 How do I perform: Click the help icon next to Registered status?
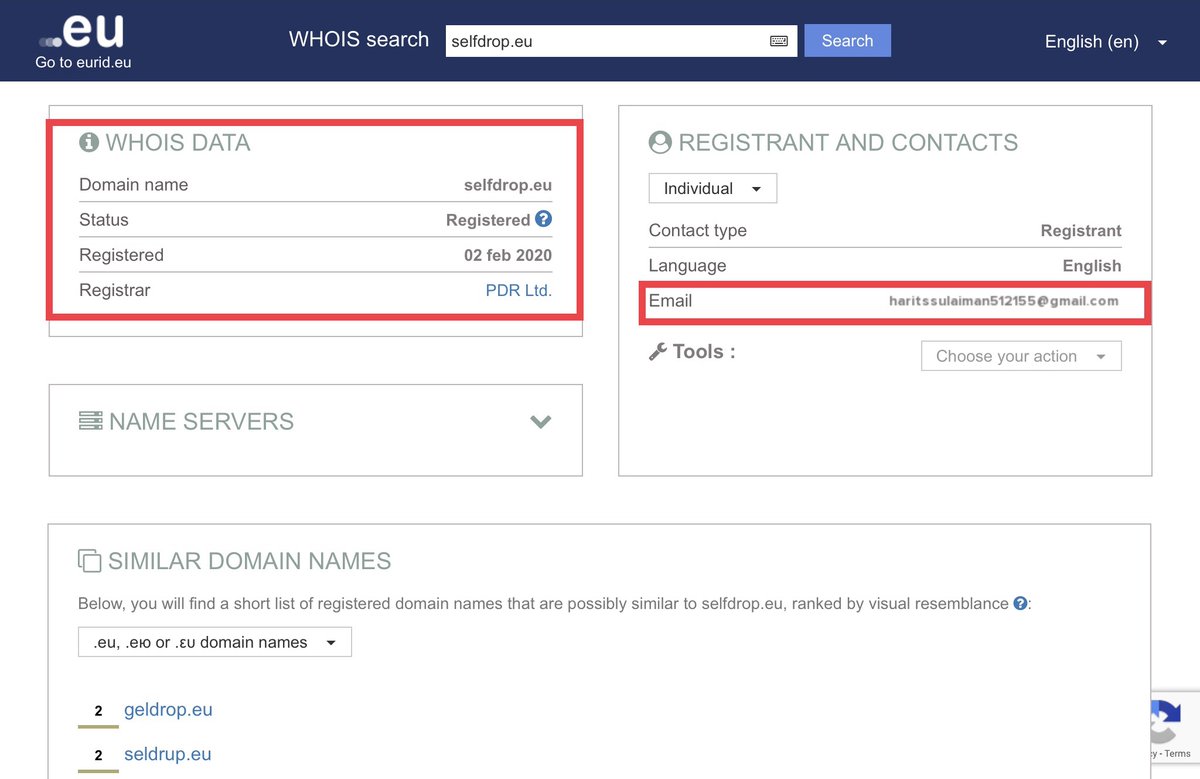coord(543,219)
